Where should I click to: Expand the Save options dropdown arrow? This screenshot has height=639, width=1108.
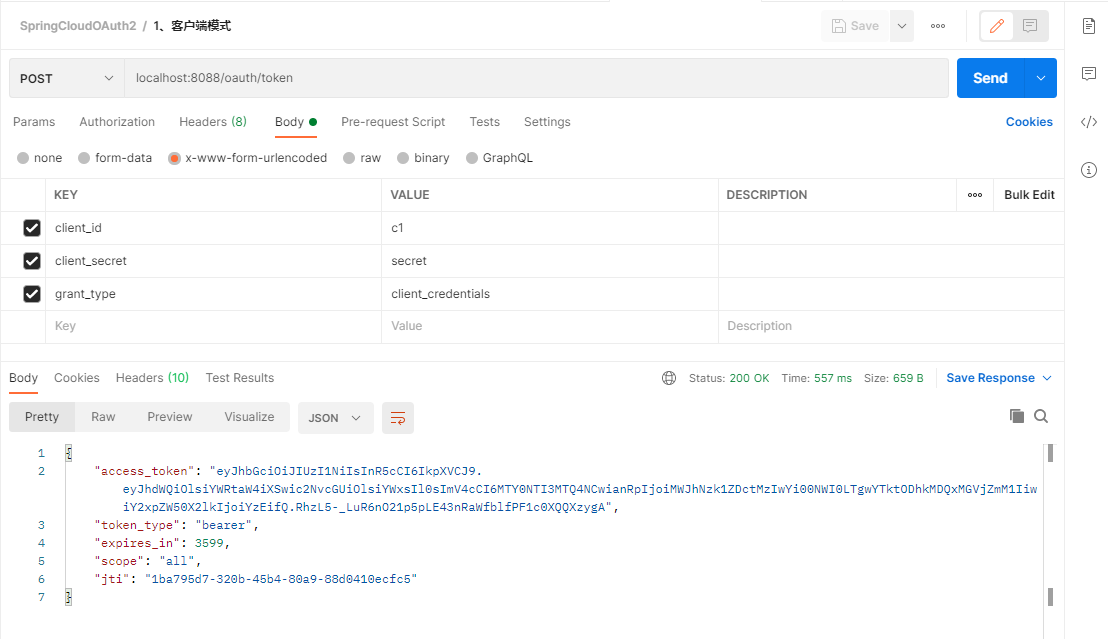(x=902, y=26)
